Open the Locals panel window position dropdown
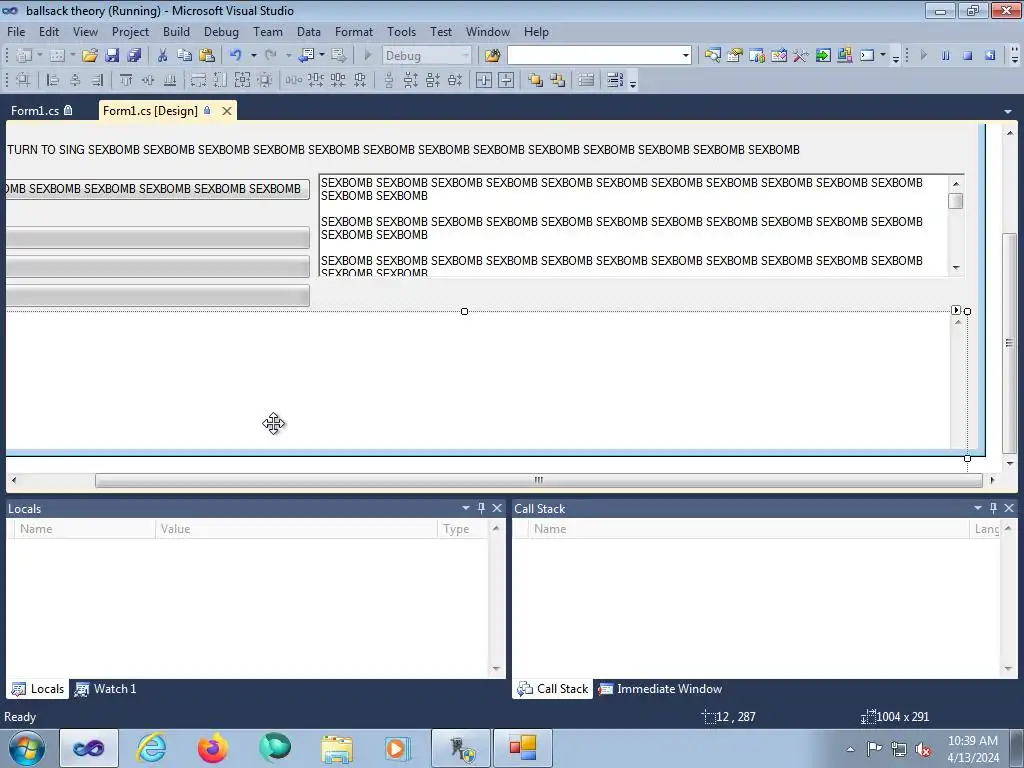 click(x=466, y=508)
